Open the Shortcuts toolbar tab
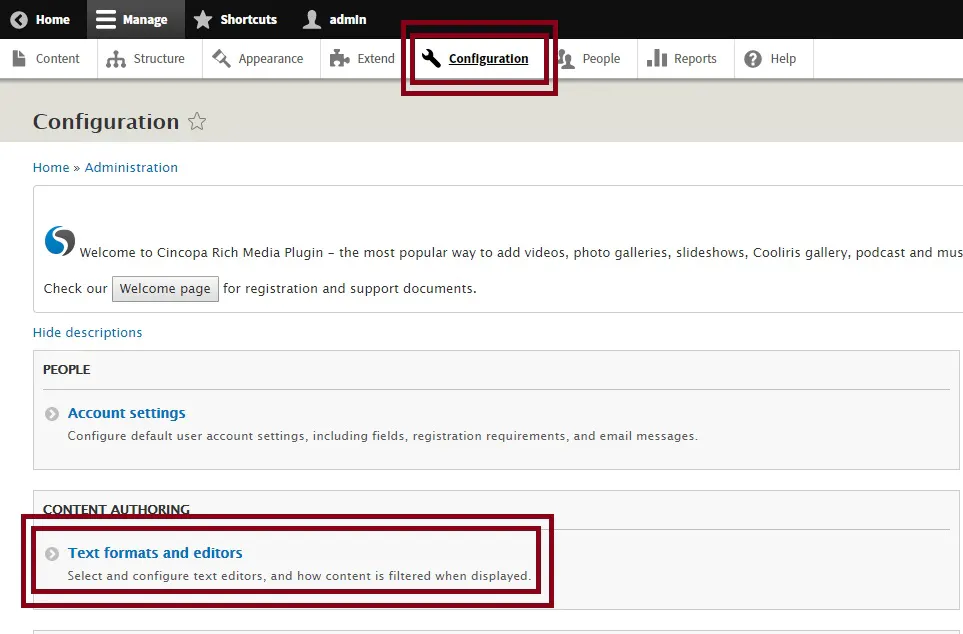The width and height of the screenshot is (963, 634). [236, 20]
